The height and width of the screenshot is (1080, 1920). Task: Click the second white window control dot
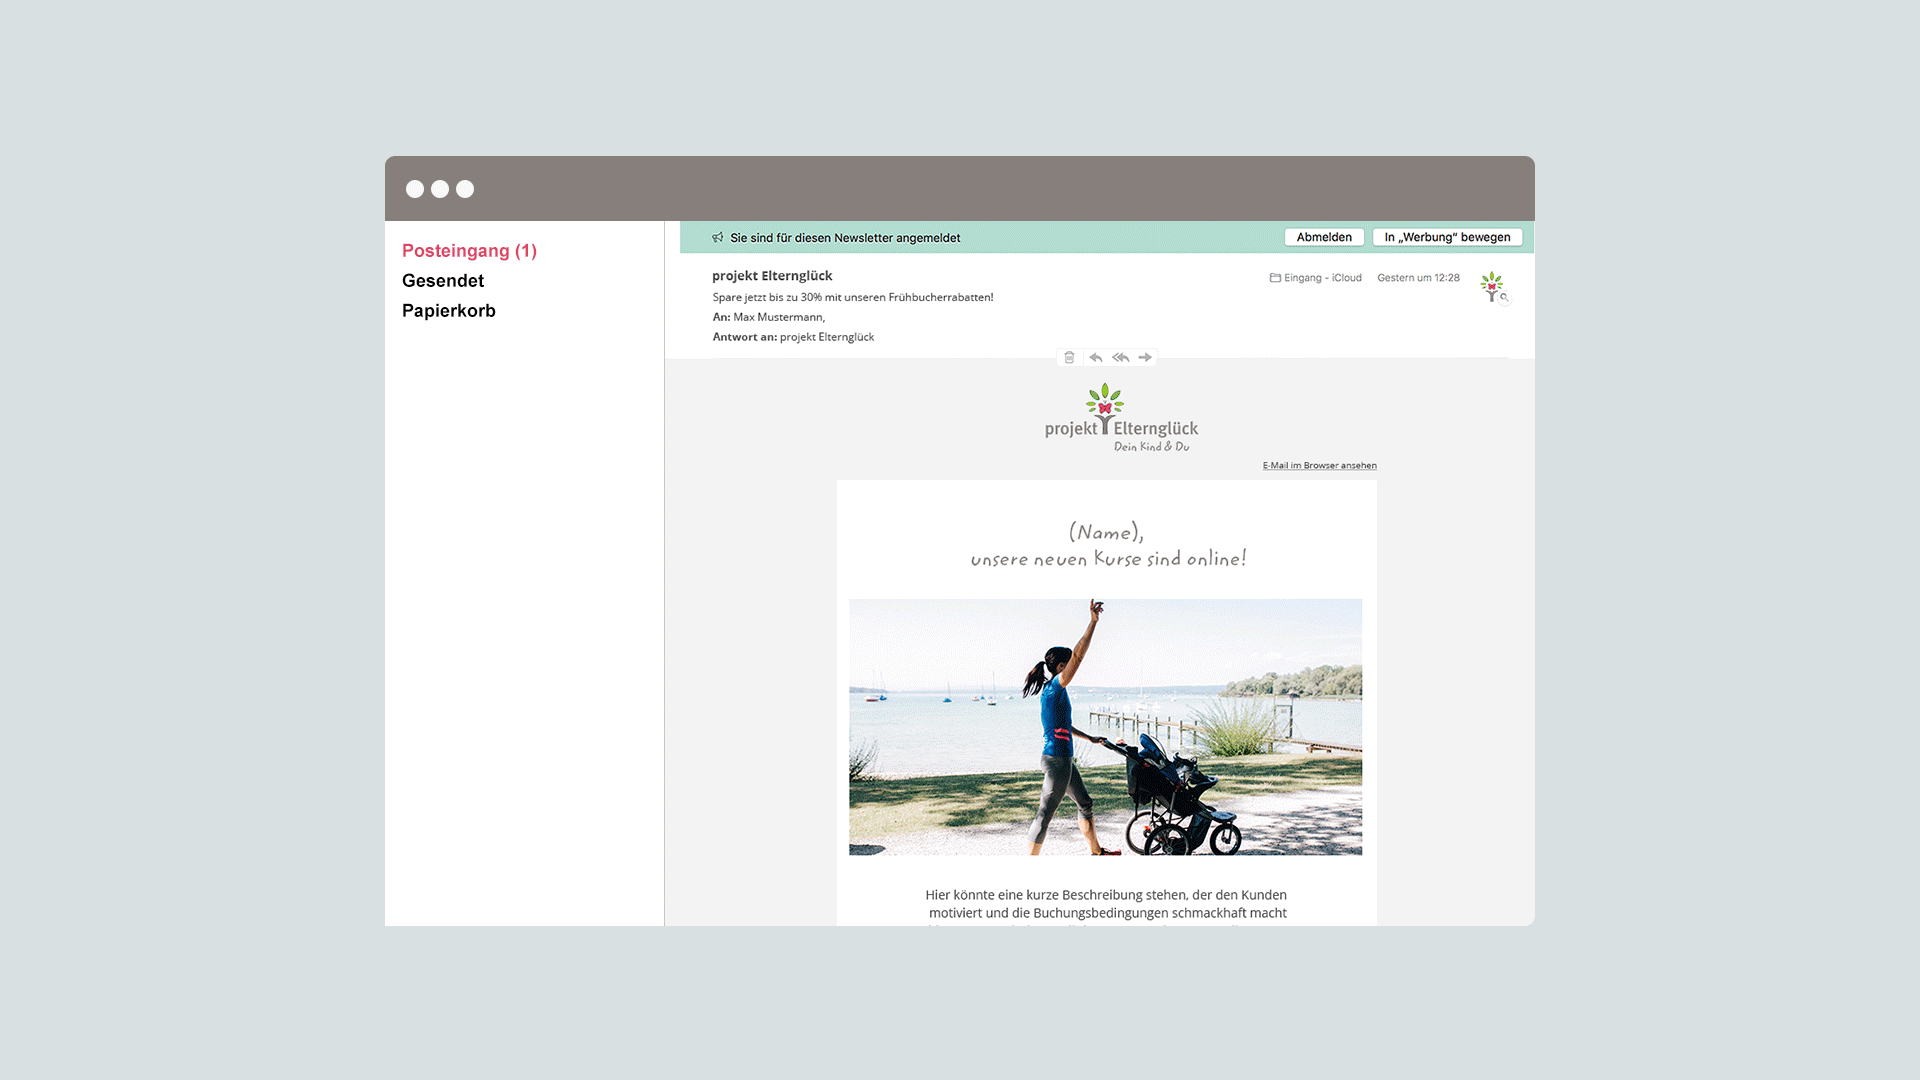coord(440,189)
